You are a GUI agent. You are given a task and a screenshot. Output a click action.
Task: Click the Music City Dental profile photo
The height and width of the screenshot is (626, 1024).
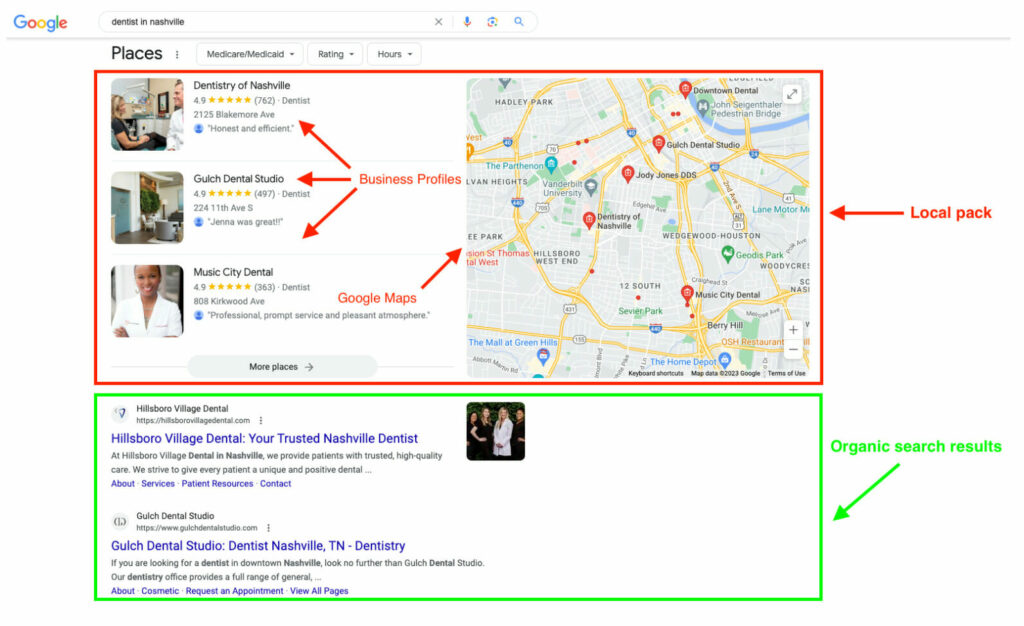(x=147, y=300)
